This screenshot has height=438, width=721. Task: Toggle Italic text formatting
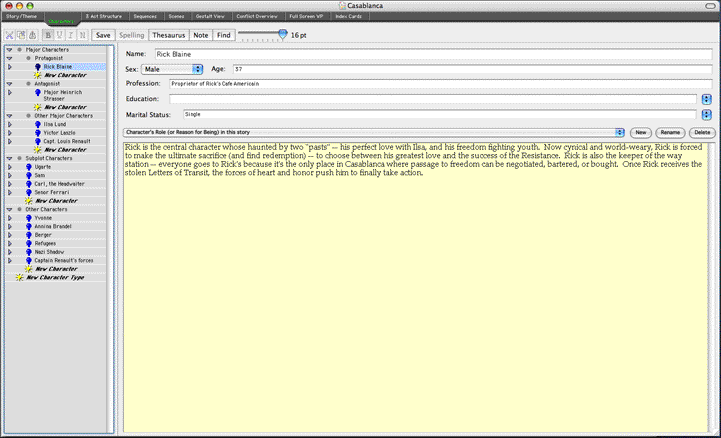(71, 35)
